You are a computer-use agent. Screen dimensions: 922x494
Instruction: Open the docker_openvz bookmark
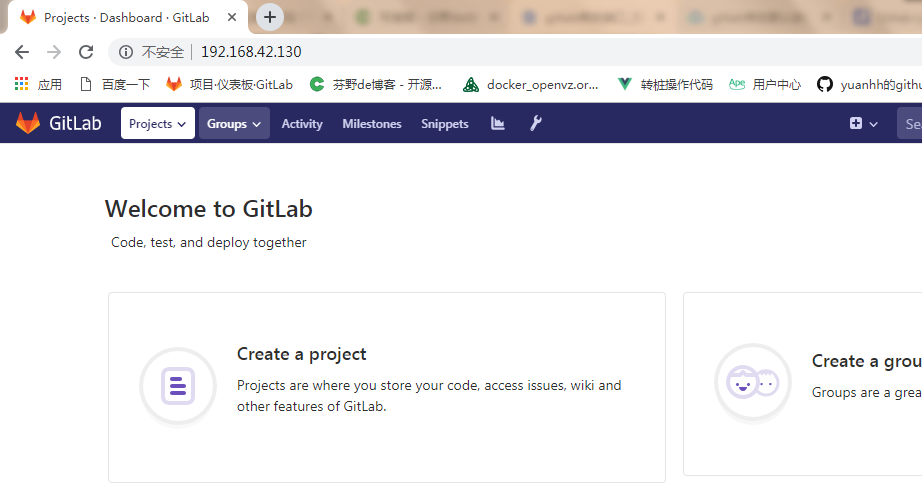point(530,85)
